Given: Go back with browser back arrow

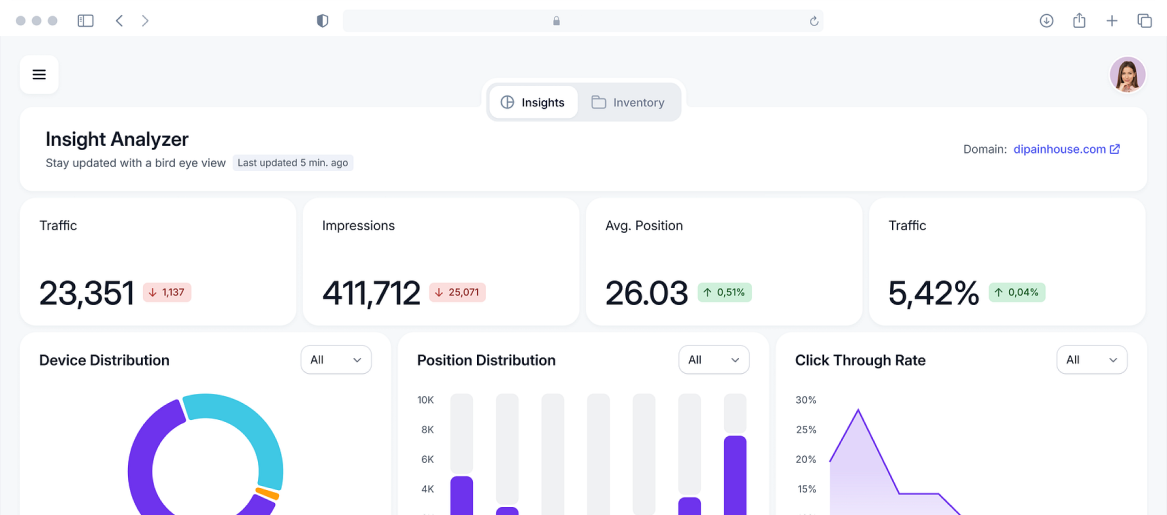Looking at the screenshot, I should pyautogui.click(x=119, y=21).
